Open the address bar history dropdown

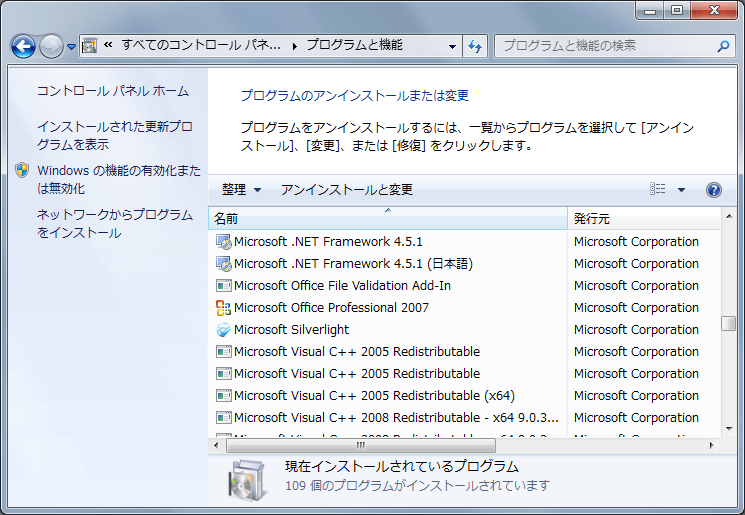[452, 46]
